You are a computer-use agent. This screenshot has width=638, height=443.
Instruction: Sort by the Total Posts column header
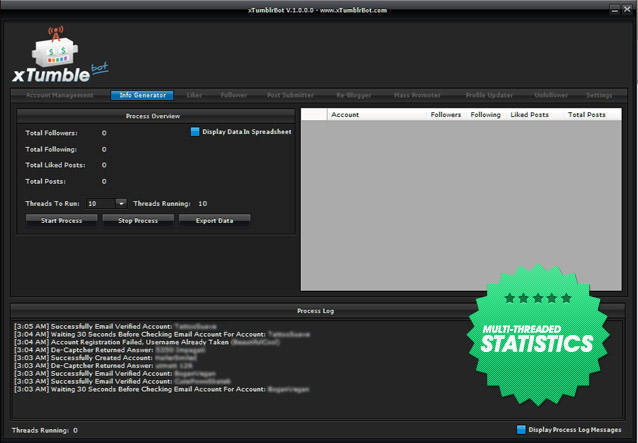coord(587,115)
